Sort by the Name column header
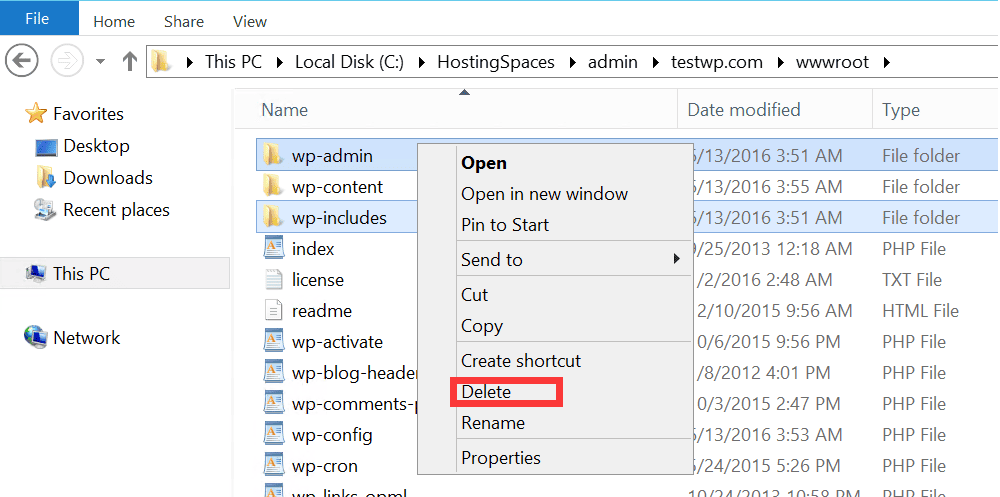Screen dimensions: 1000x497 point(284,110)
